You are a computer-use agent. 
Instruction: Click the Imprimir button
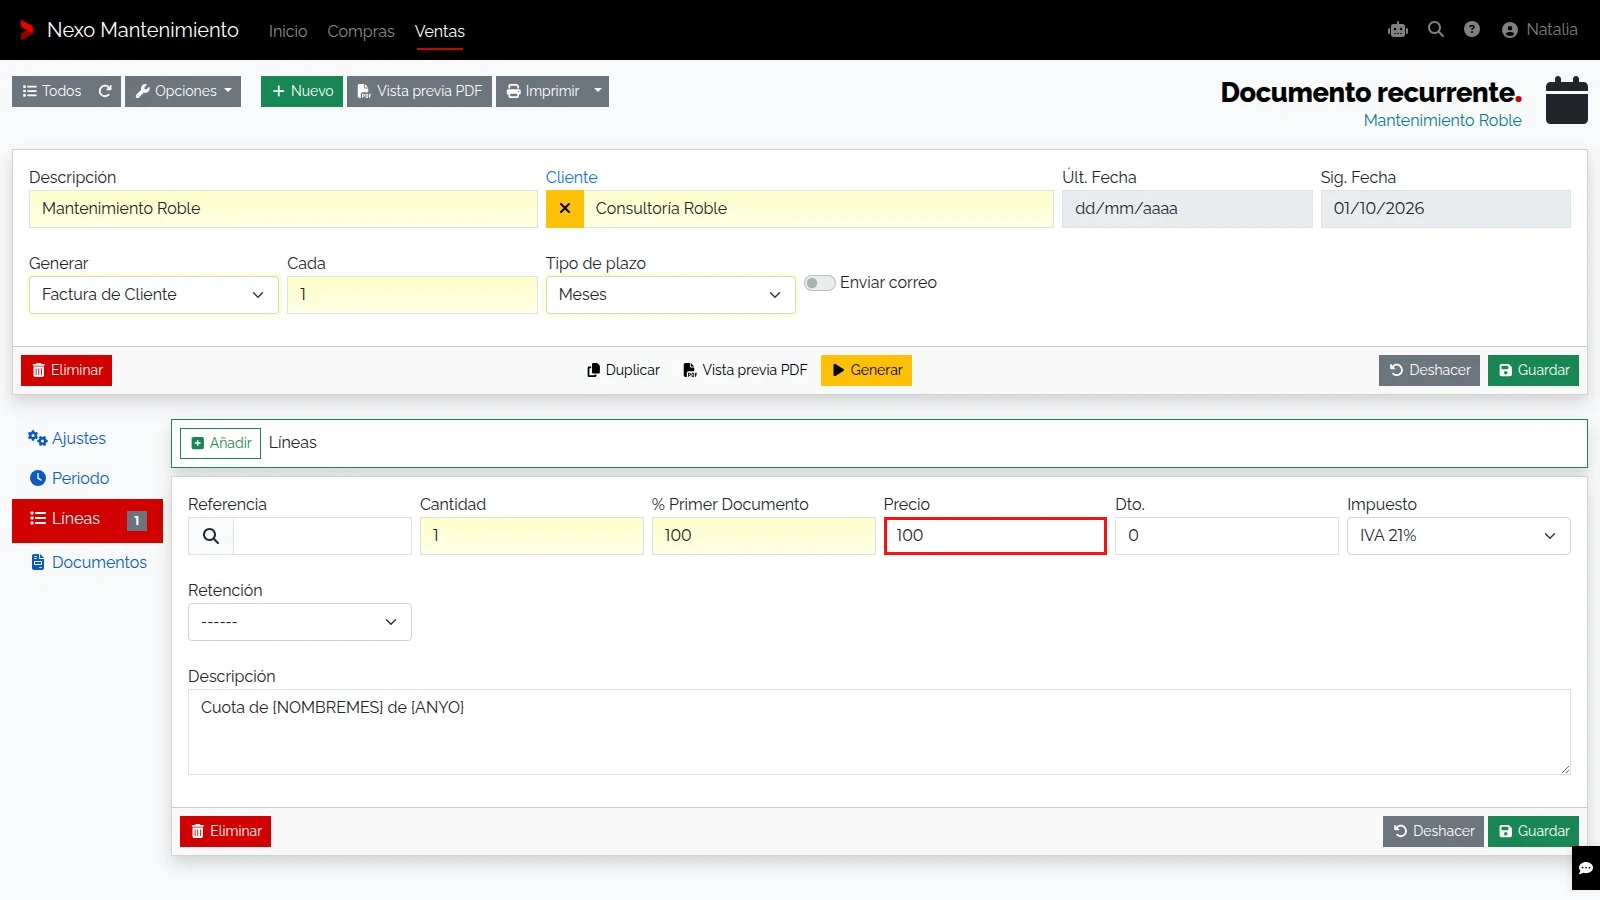542,91
